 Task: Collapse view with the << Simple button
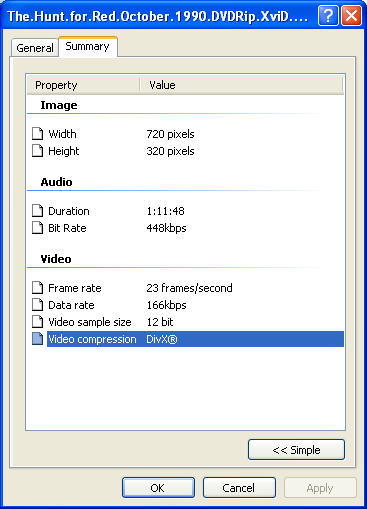coord(296,450)
